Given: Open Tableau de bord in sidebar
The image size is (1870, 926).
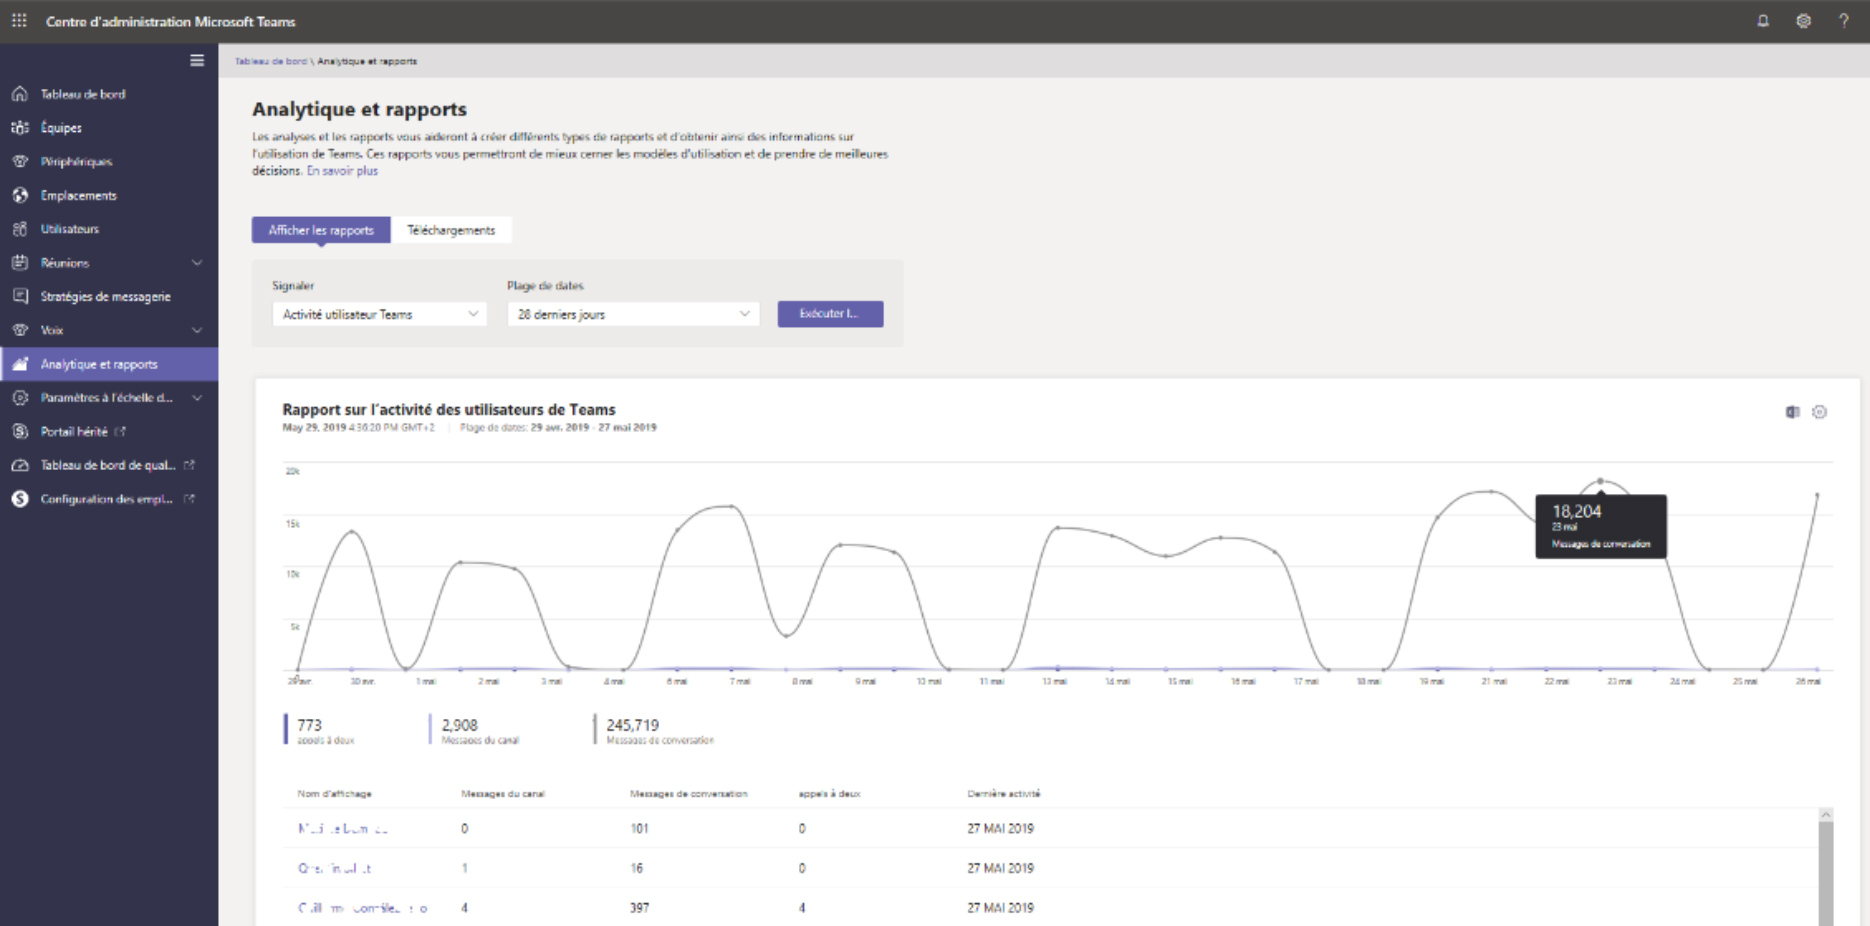Looking at the screenshot, I should click(83, 94).
